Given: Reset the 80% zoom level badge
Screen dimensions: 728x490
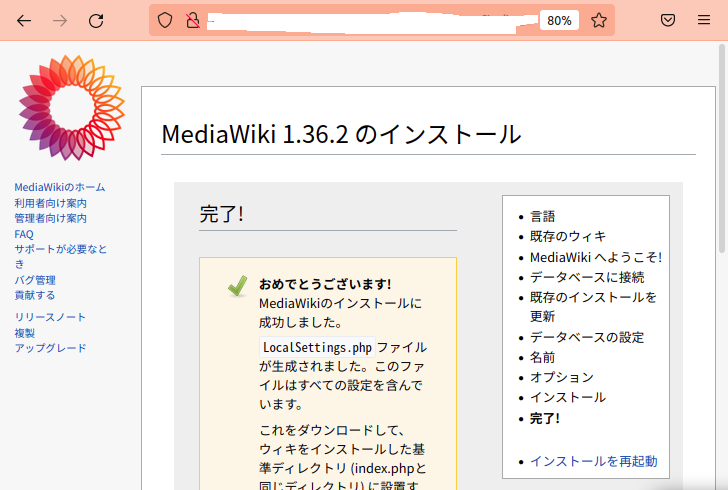Looking at the screenshot, I should click(559, 20).
